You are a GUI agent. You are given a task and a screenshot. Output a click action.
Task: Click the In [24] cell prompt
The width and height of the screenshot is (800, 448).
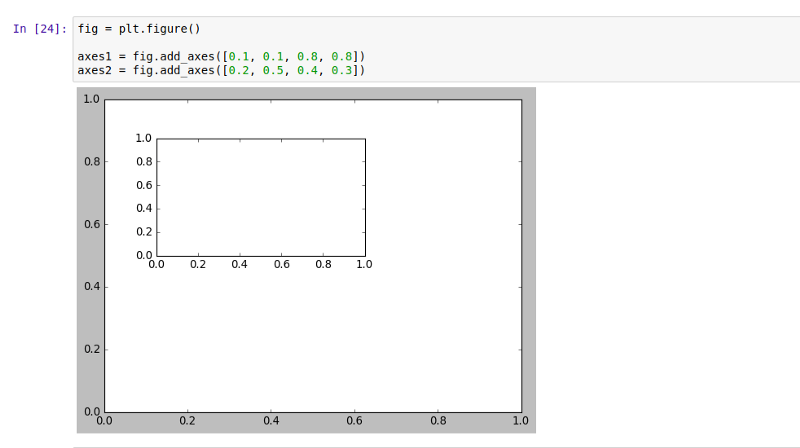point(40,29)
